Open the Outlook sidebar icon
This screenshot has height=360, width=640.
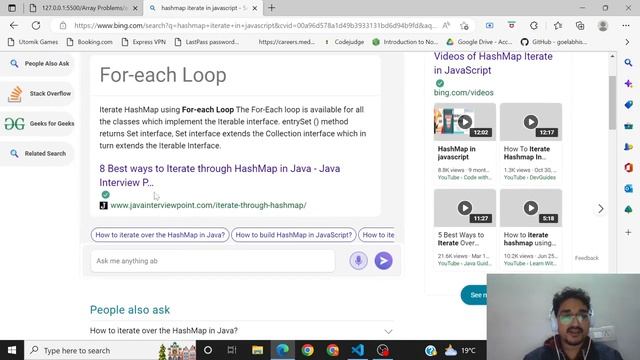(628, 188)
